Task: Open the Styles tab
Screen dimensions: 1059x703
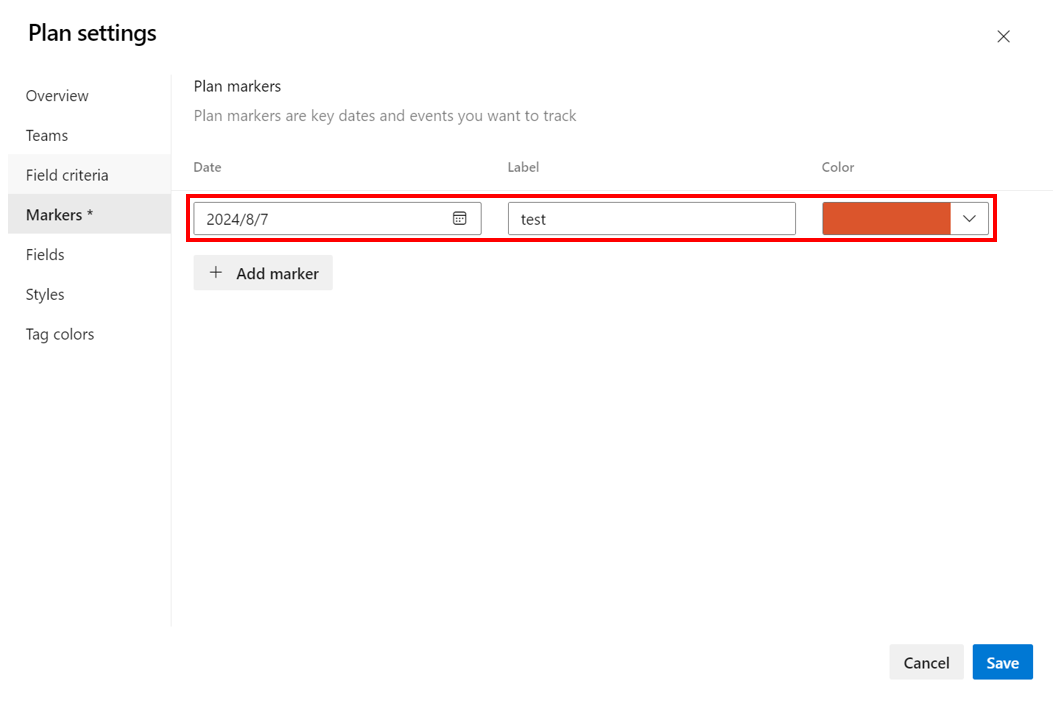Action: (x=89, y=294)
